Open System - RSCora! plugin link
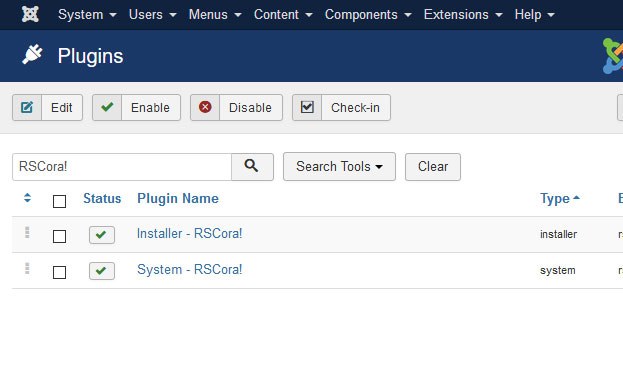Screen dimensions: 623x379 coord(190,269)
